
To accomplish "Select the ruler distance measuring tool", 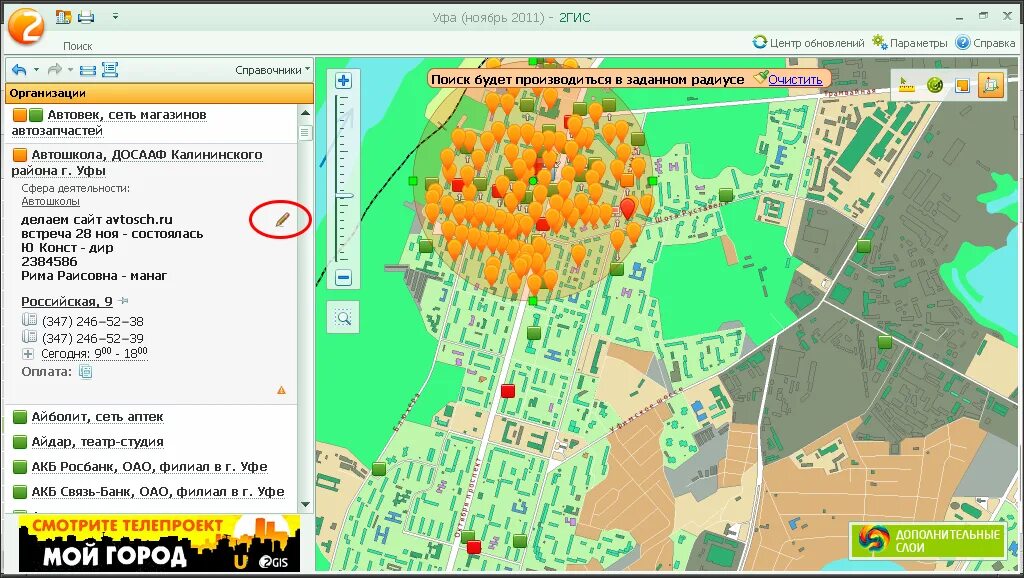I will (906, 85).
